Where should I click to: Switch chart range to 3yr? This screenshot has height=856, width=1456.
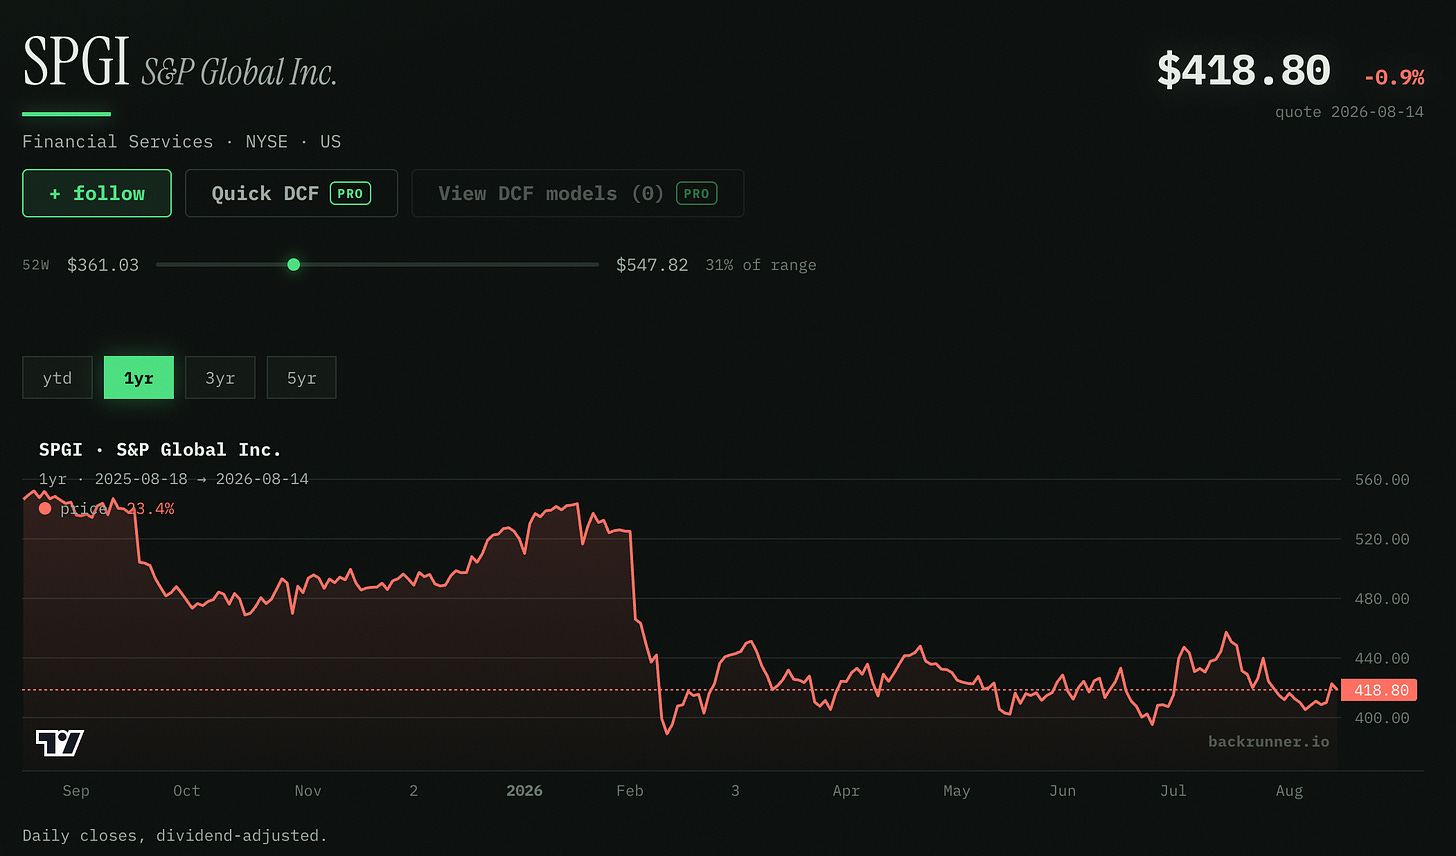tap(220, 378)
